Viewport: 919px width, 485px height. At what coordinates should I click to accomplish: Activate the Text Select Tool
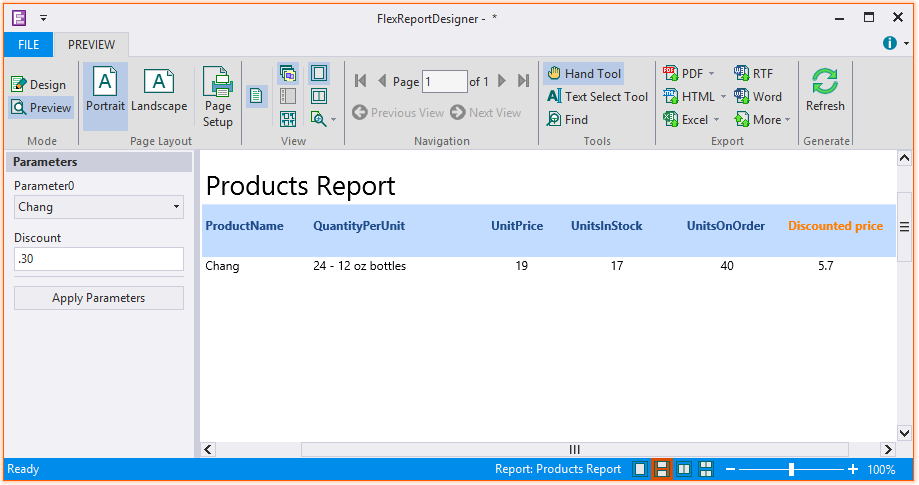pos(597,97)
